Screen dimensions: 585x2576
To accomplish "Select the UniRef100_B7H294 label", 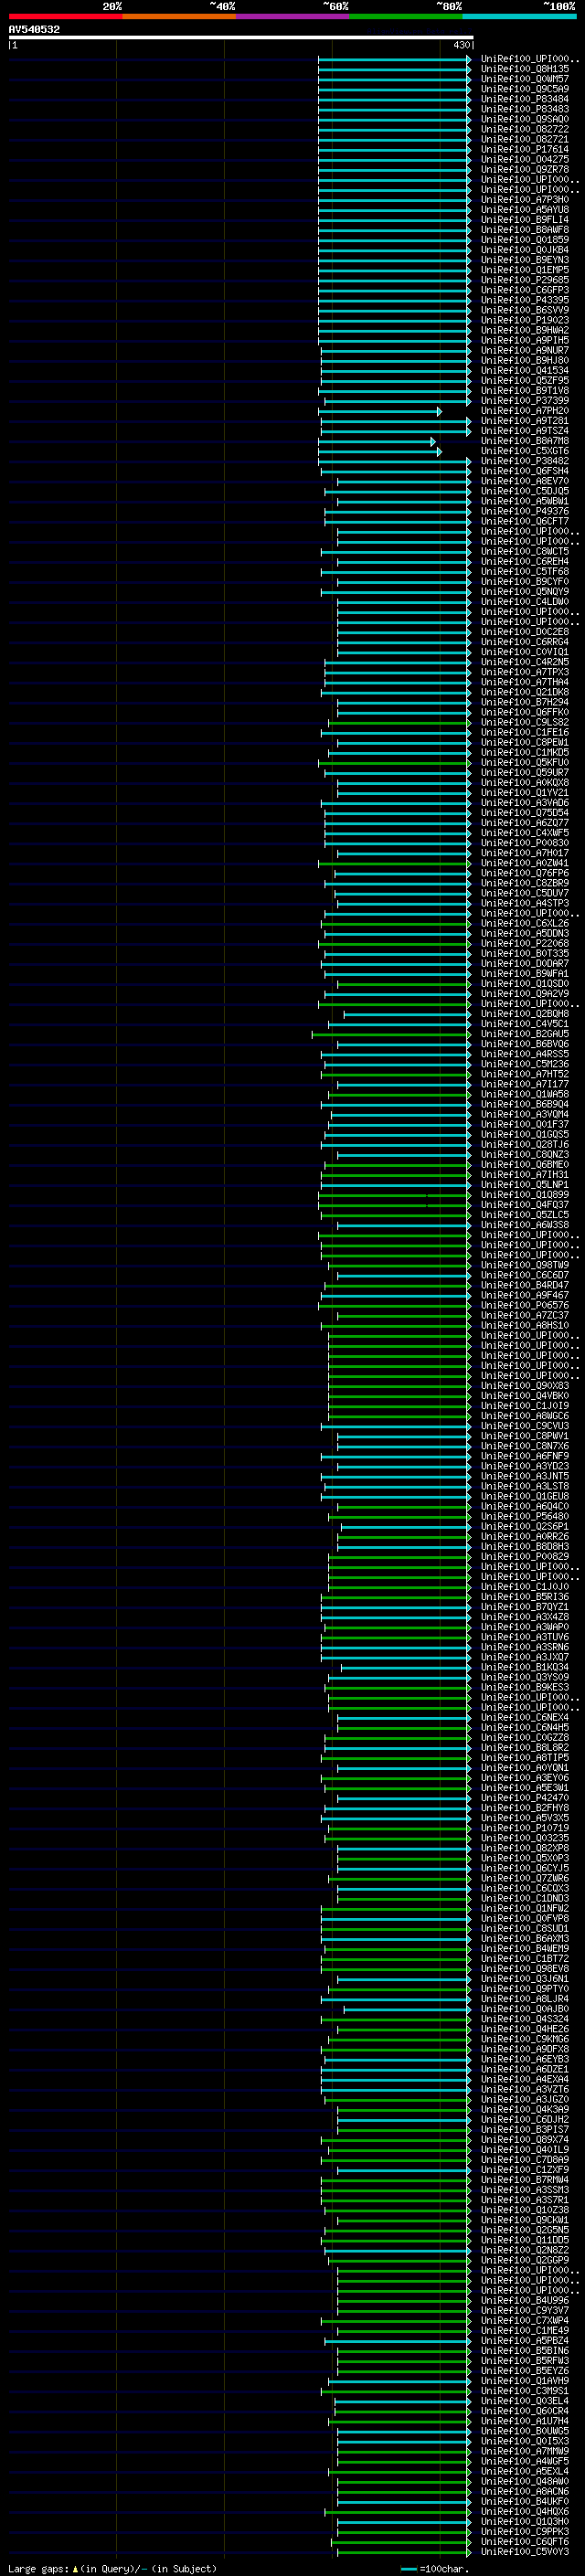I will tap(524, 702).
